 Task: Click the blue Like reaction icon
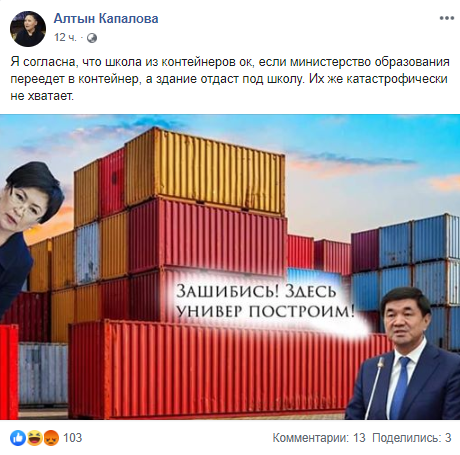click(18, 438)
